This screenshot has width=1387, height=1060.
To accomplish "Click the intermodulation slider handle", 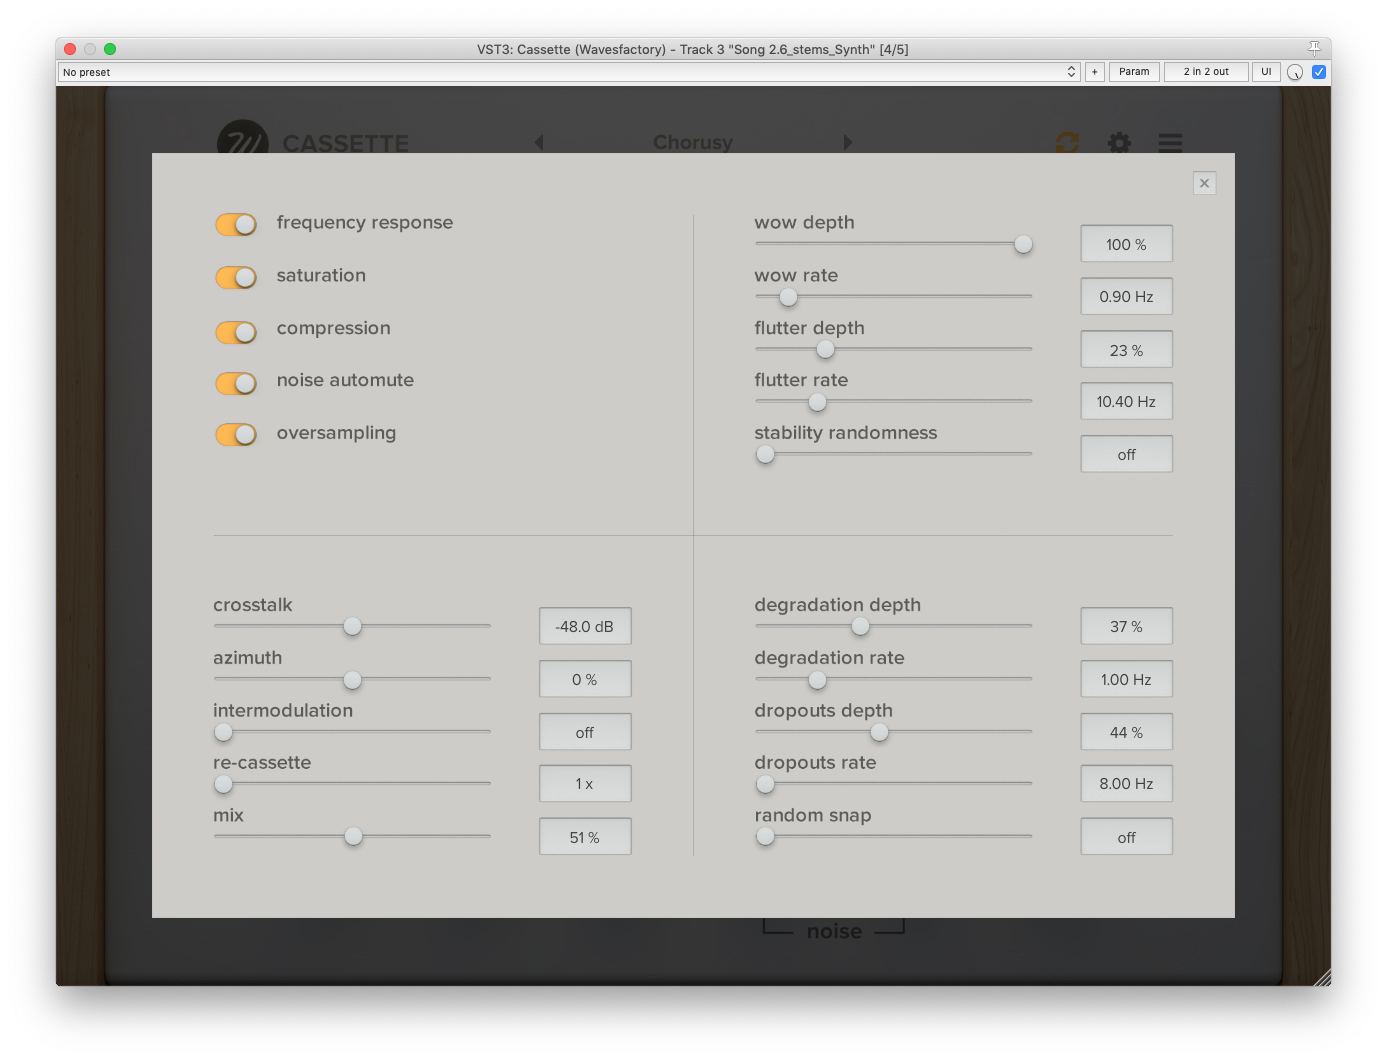I will 223,732.
